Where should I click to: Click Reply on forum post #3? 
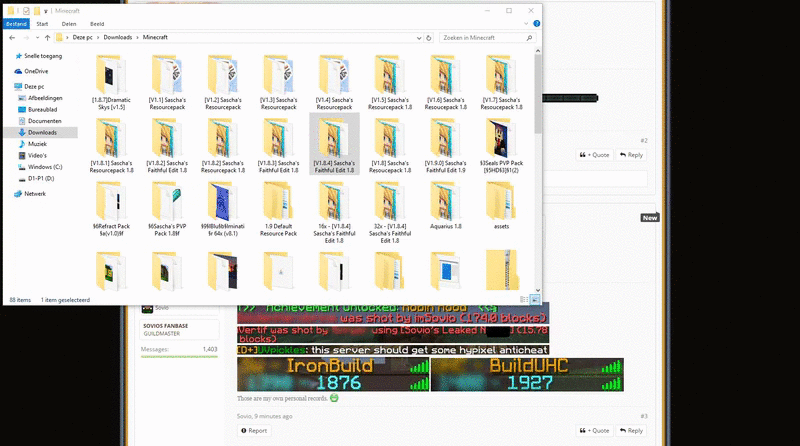point(631,431)
